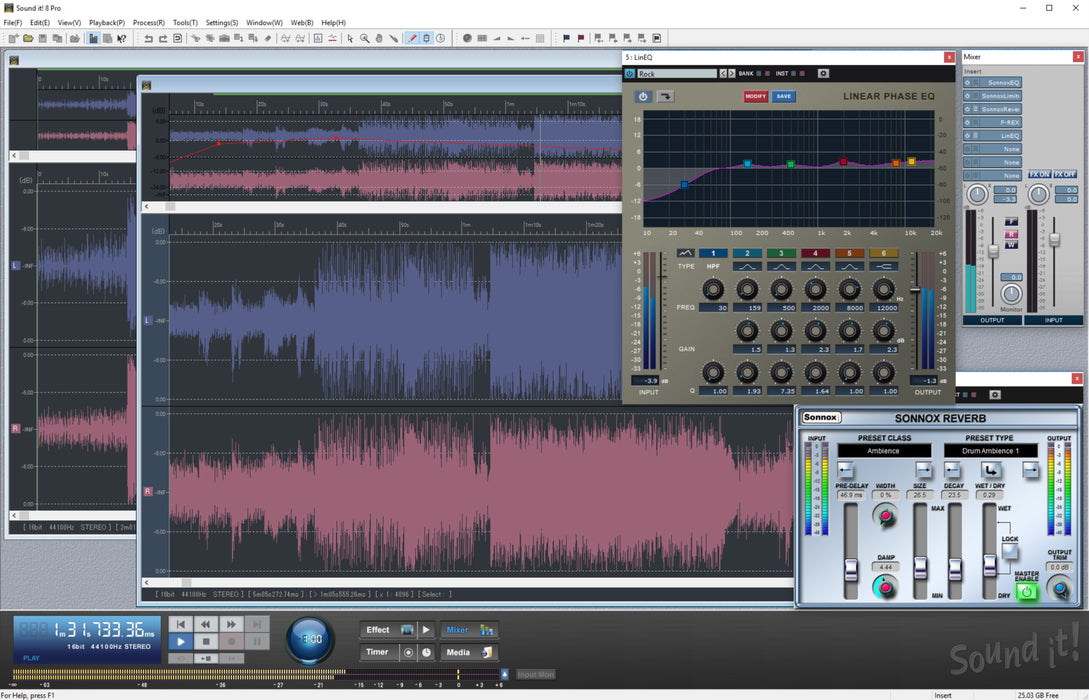
Task: Select the magnifier Zoom tool
Action: pos(365,38)
